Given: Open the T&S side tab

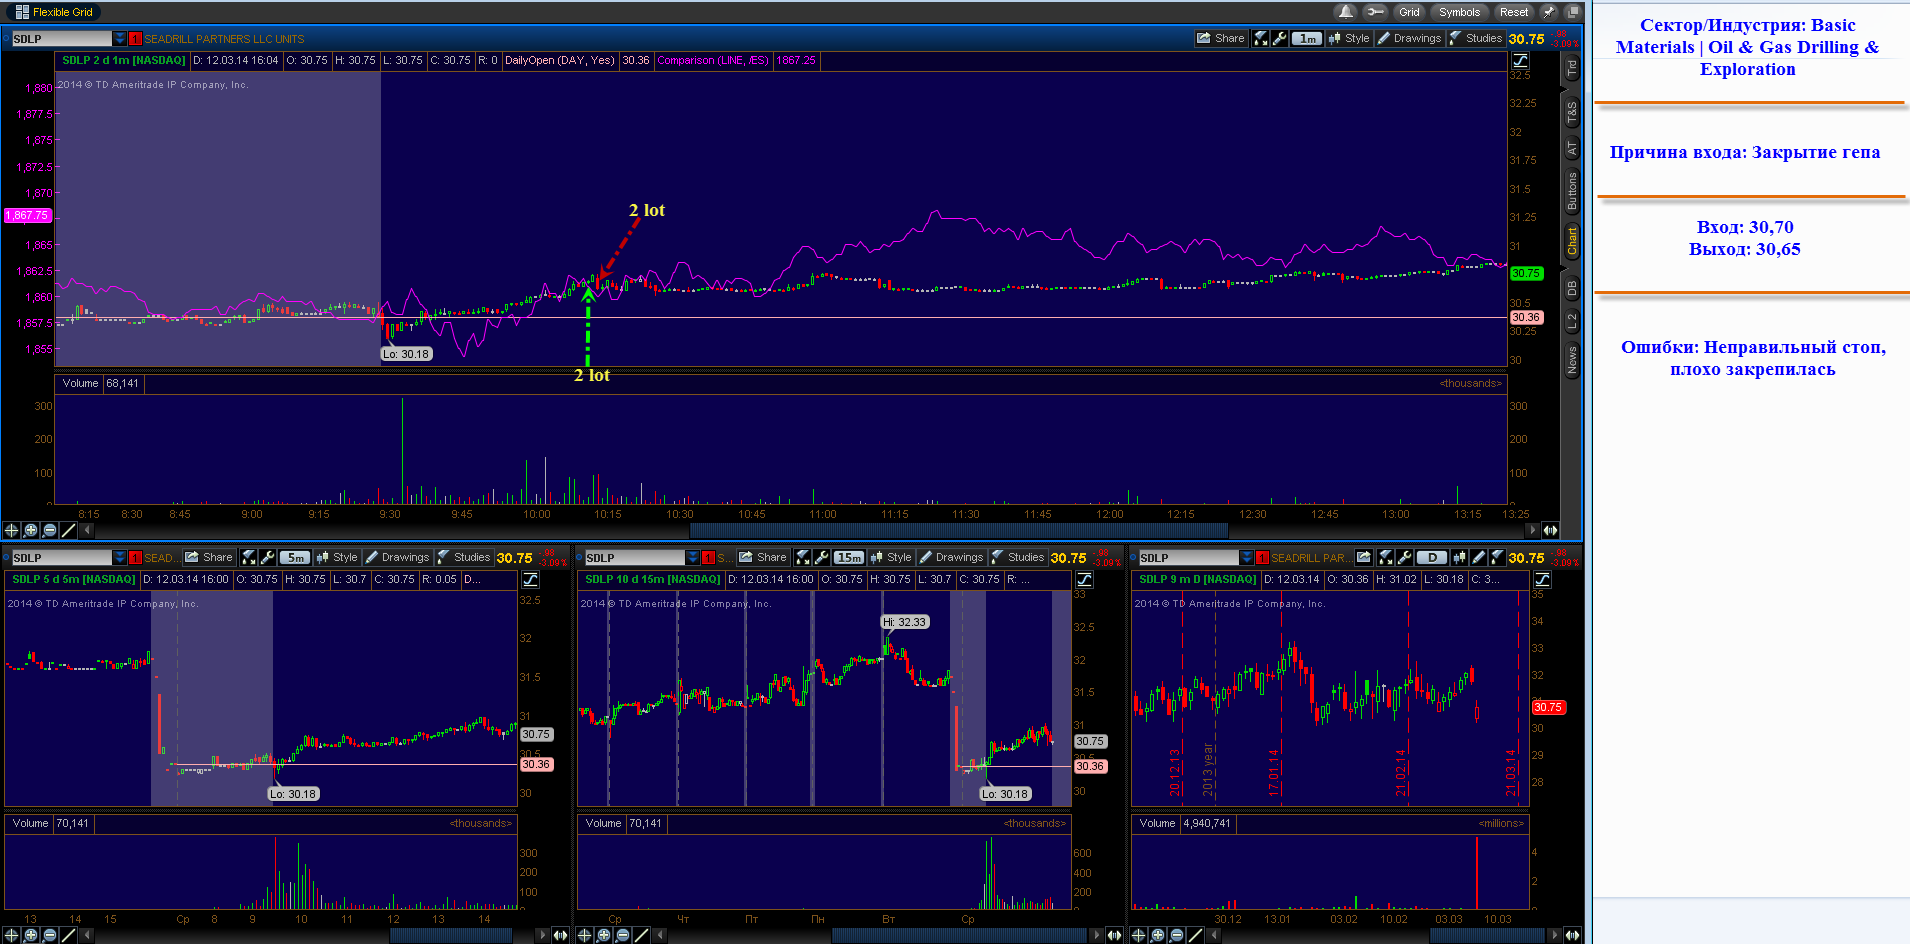Looking at the screenshot, I should coord(1572,113).
